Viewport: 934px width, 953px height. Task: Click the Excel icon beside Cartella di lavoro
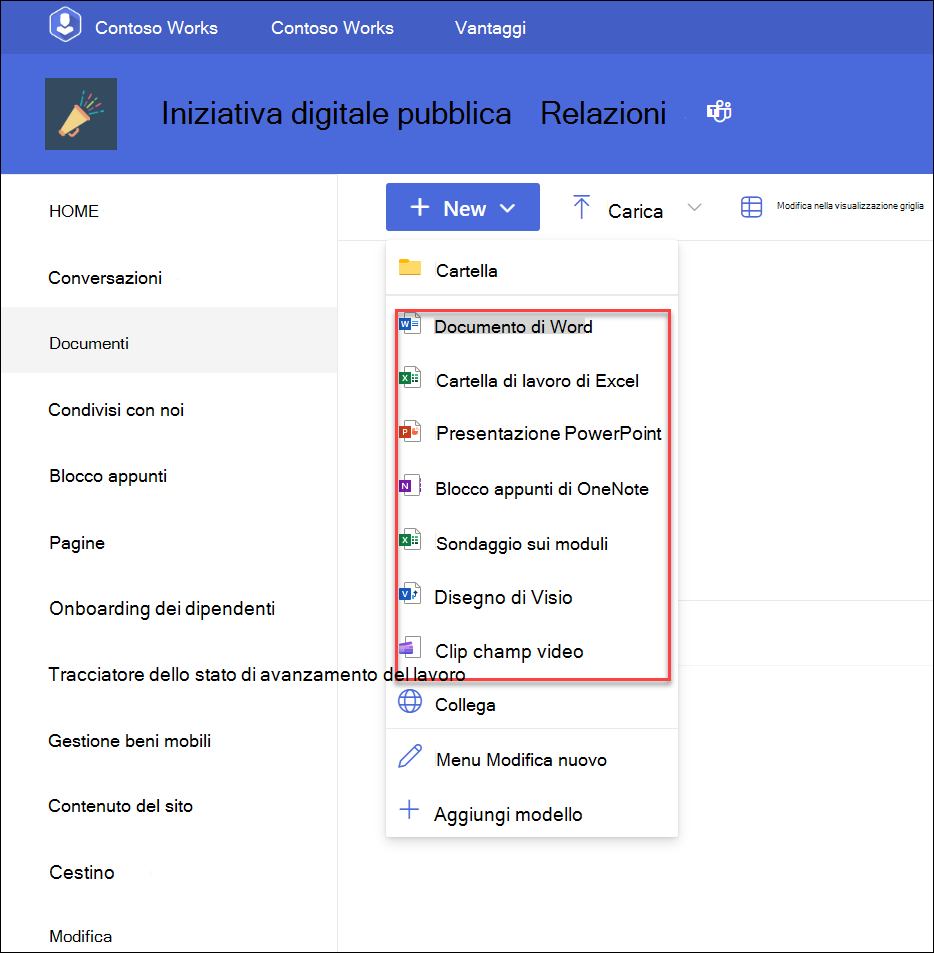point(410,377)
